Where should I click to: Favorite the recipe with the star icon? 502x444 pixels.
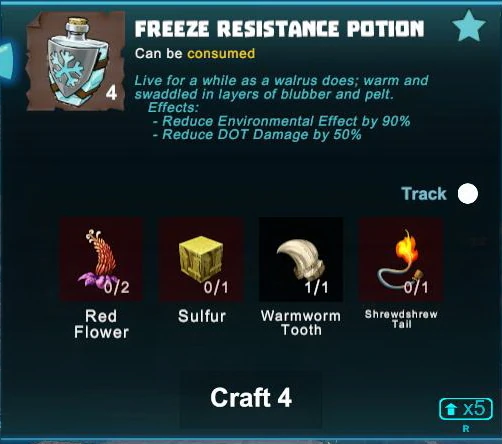(468, 26)
